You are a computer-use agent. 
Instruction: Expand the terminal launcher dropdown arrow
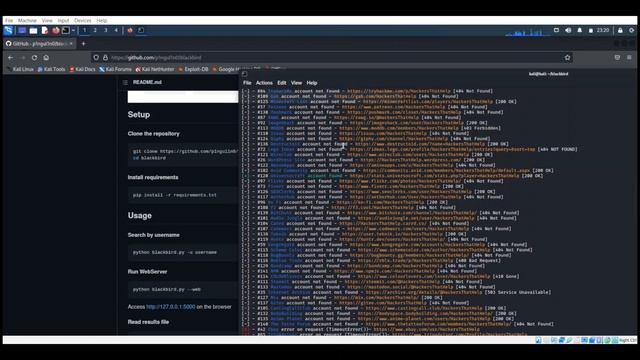73,30
